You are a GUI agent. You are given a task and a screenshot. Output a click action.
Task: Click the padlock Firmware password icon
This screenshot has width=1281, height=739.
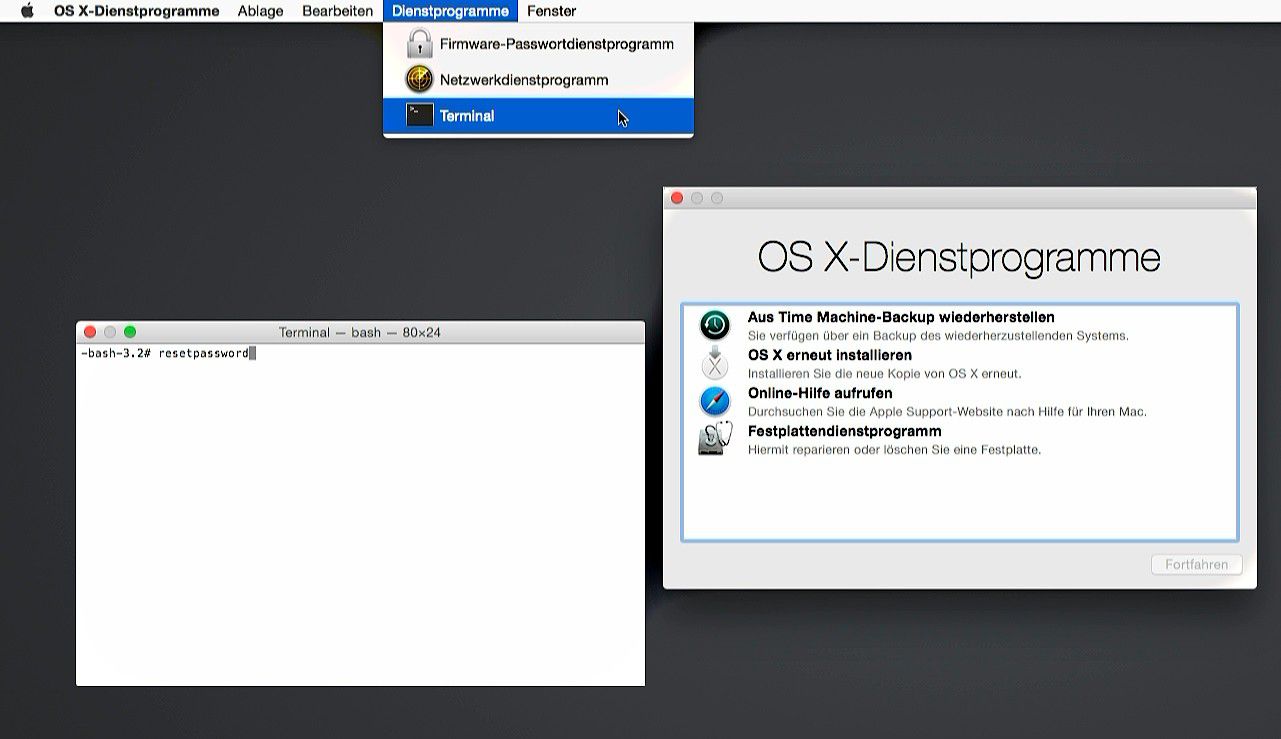tap(419, 44)
